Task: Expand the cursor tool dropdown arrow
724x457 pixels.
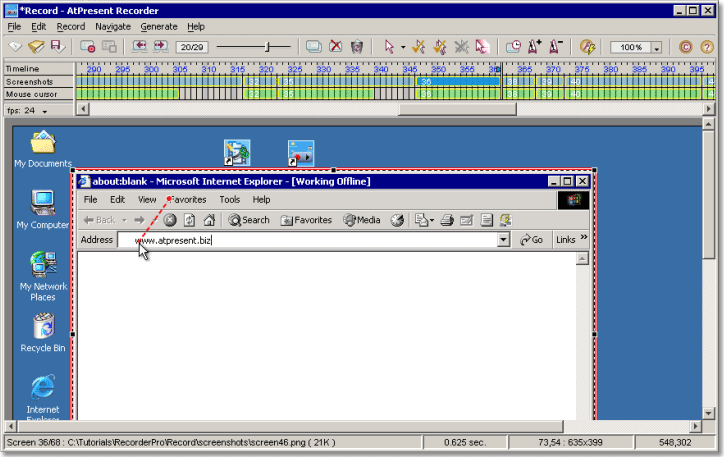Action: [x=403, y=47]
